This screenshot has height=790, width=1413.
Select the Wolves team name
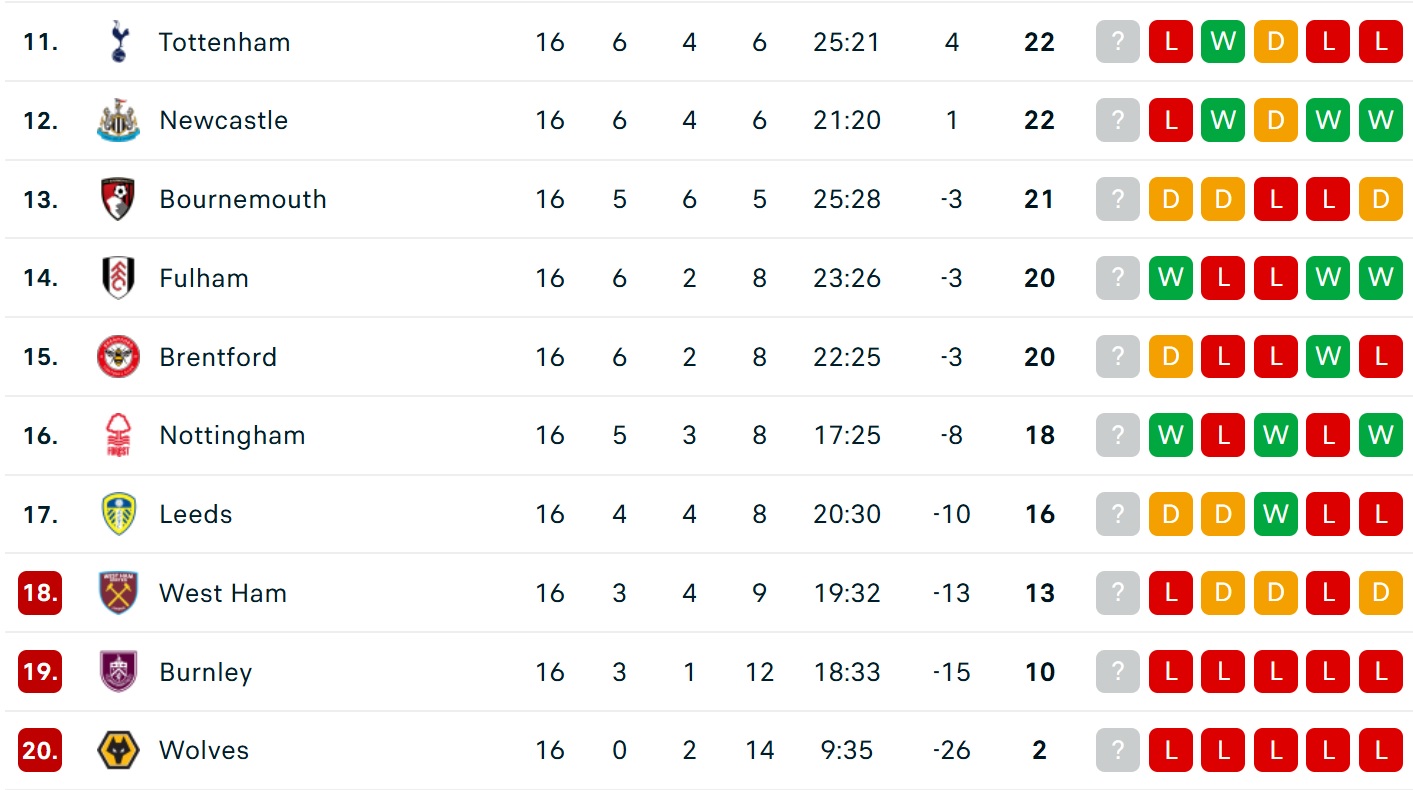pos(204,750)
